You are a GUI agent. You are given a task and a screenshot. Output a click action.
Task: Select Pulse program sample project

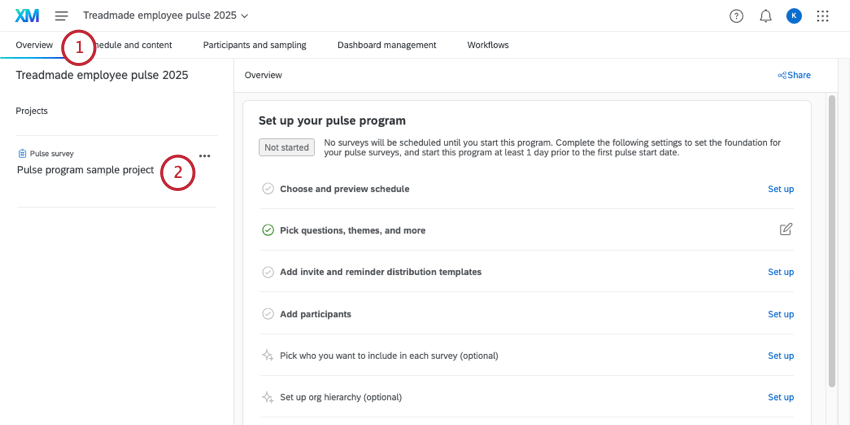point(85,170)
